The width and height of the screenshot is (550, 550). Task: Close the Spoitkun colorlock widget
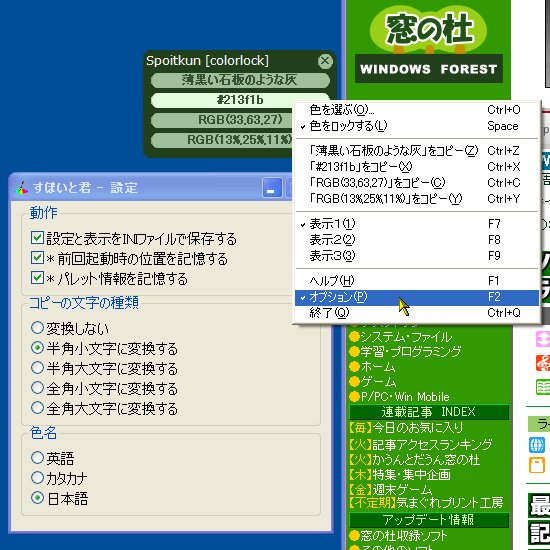pos(325,61)
